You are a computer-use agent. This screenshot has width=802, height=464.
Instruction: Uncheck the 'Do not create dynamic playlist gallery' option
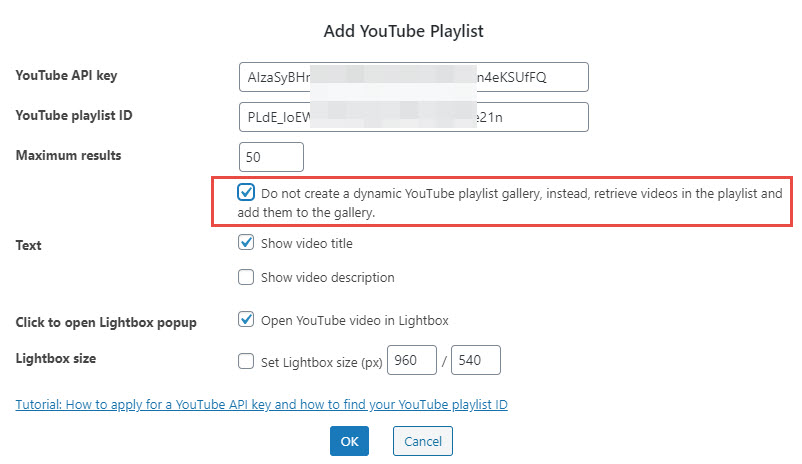click(246, 192)
